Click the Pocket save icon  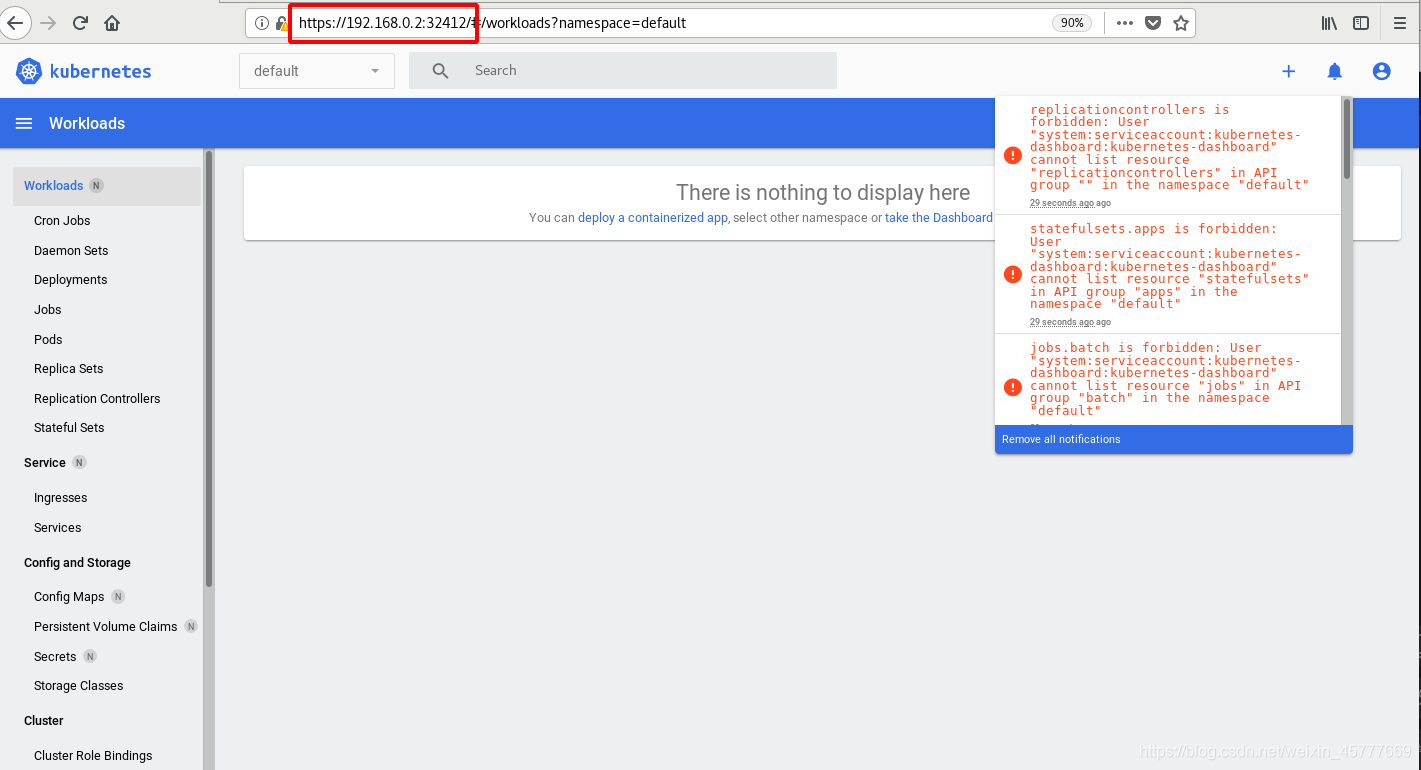pyautogui.click(x=1153, y=23)
